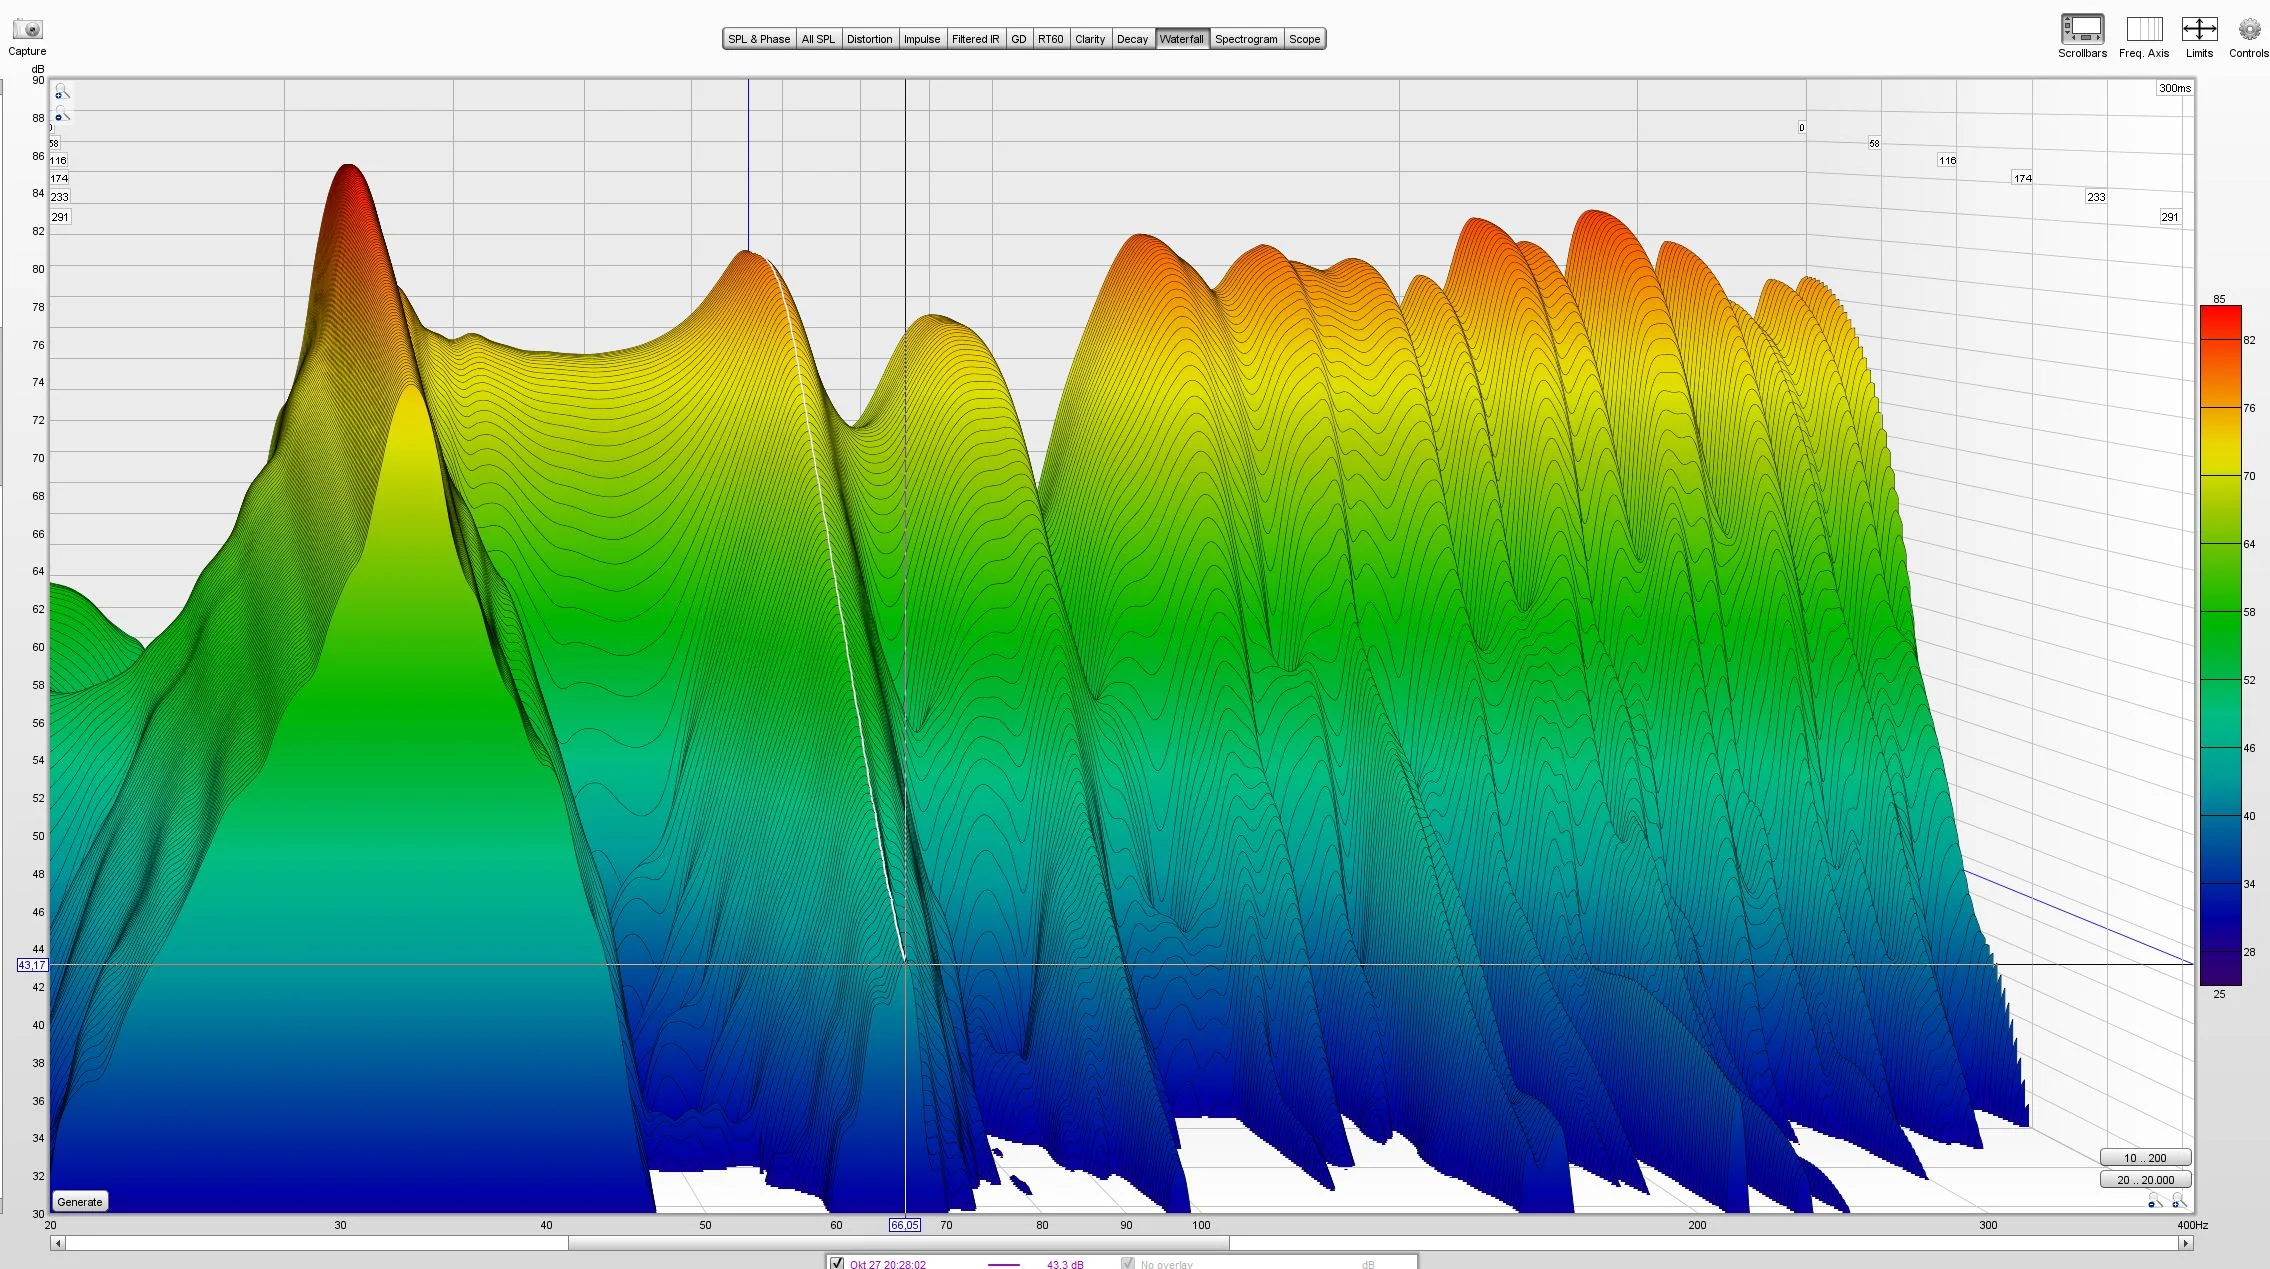Screen dimensions: 2270x1269
Task: Click the horizontal scrollbar thumb
Action: 898,1244
